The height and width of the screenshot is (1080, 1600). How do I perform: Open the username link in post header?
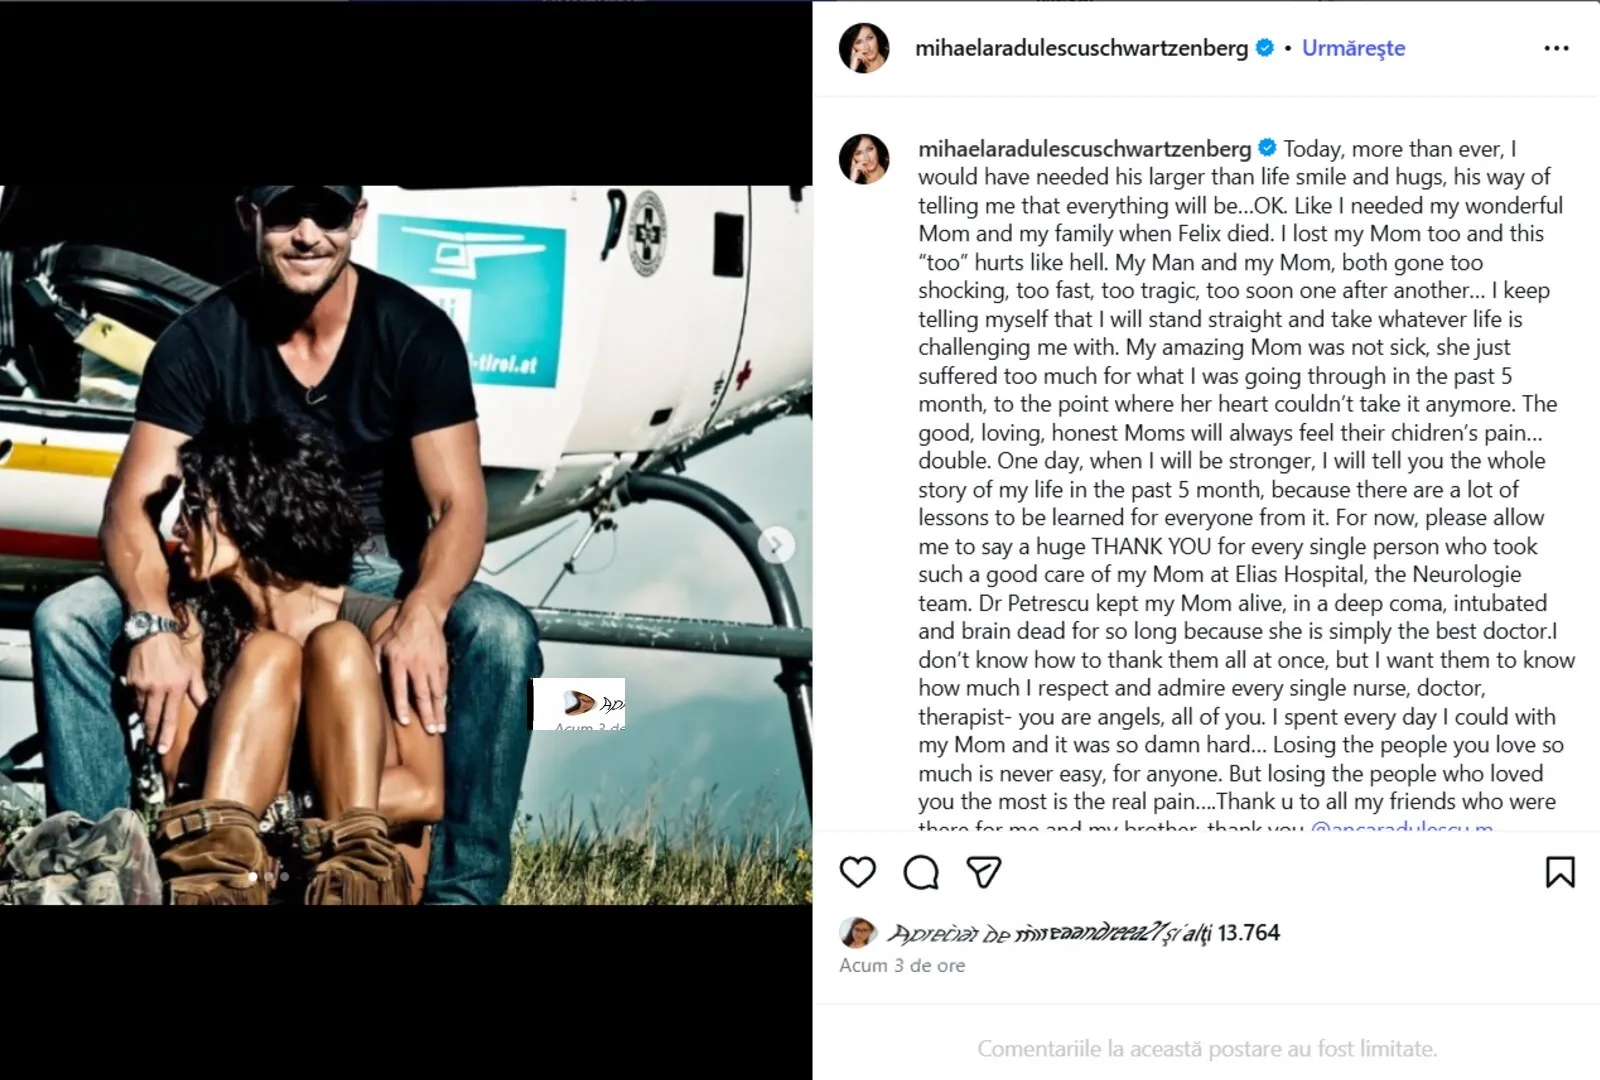click(x=1081, y=48)
